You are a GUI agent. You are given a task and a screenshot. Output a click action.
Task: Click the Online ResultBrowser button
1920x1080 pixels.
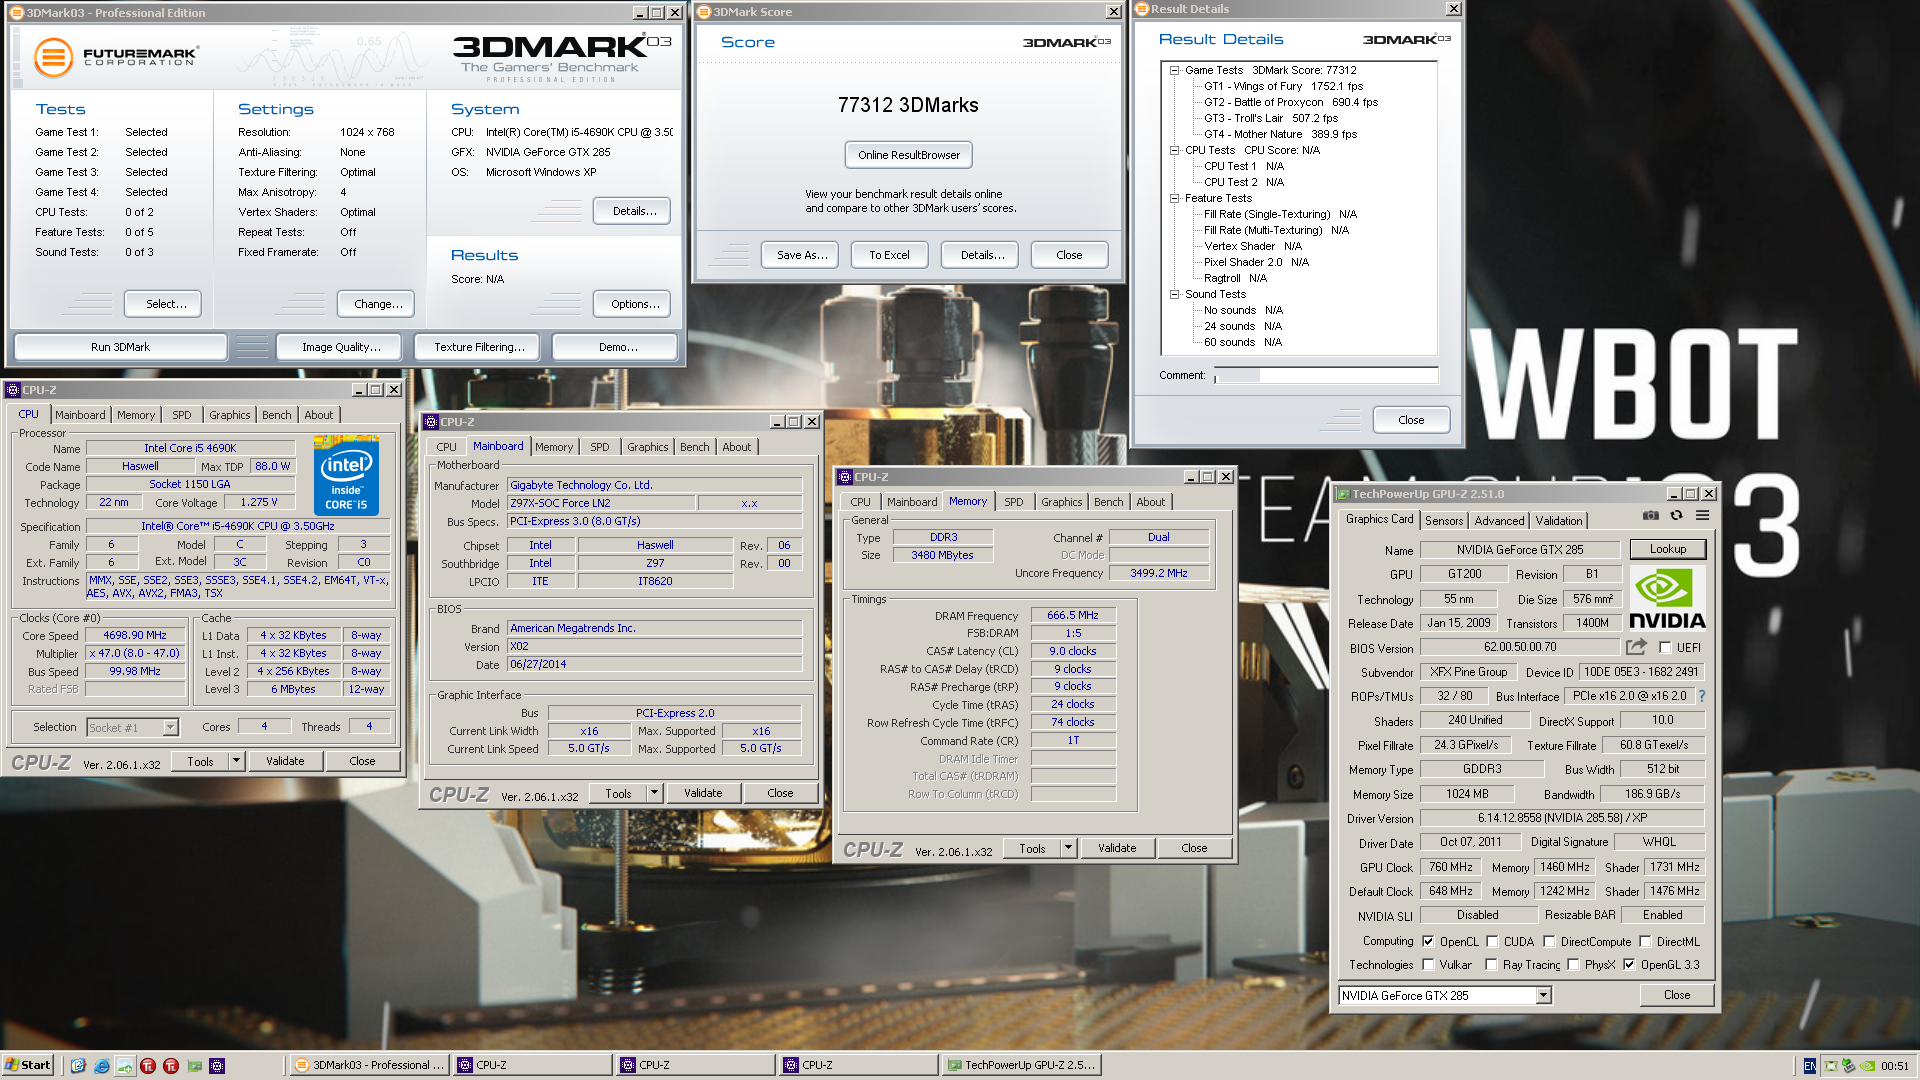908,155
